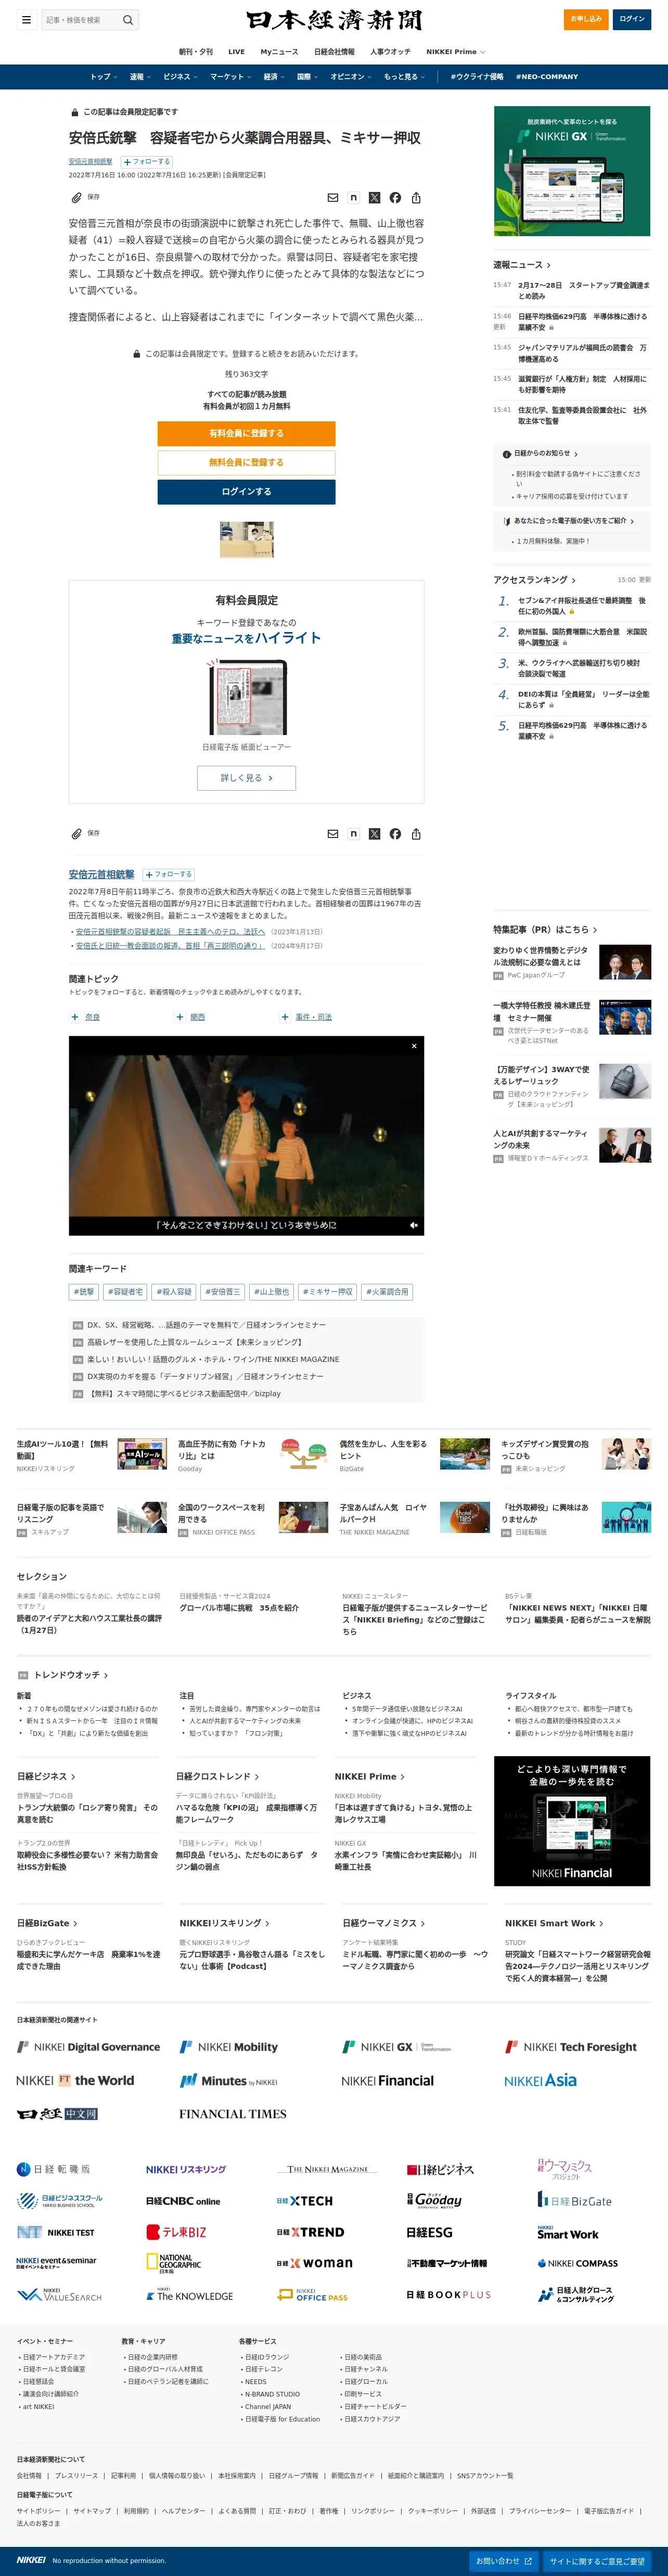Click the outlined 無料会員に登録する button
This screenshot has height=2576, width=668.
[x=246, y=462]
